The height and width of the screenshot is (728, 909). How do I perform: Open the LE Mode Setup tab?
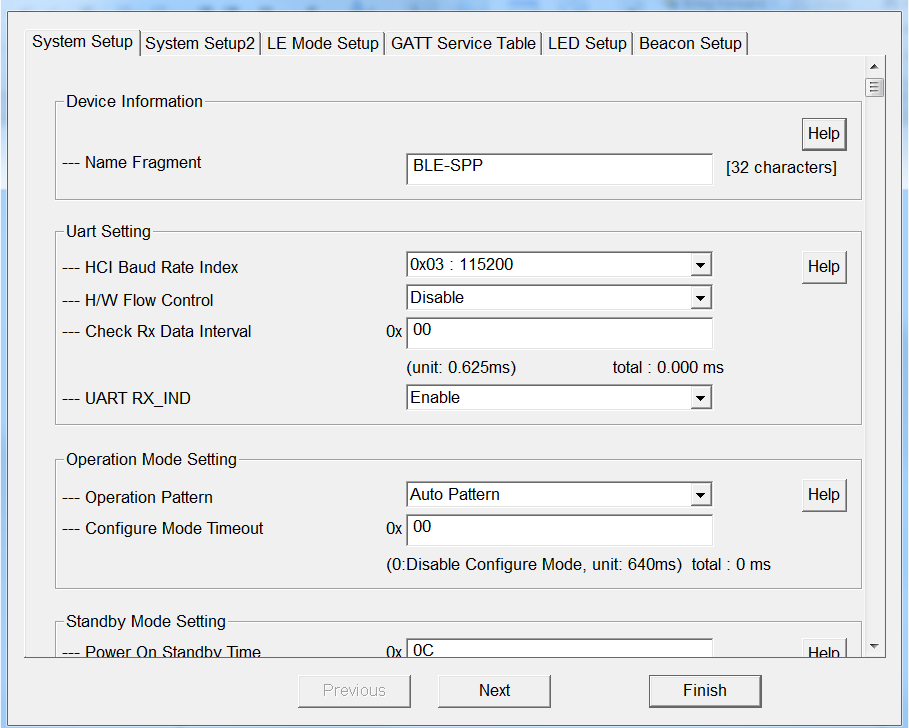point(322,44)
